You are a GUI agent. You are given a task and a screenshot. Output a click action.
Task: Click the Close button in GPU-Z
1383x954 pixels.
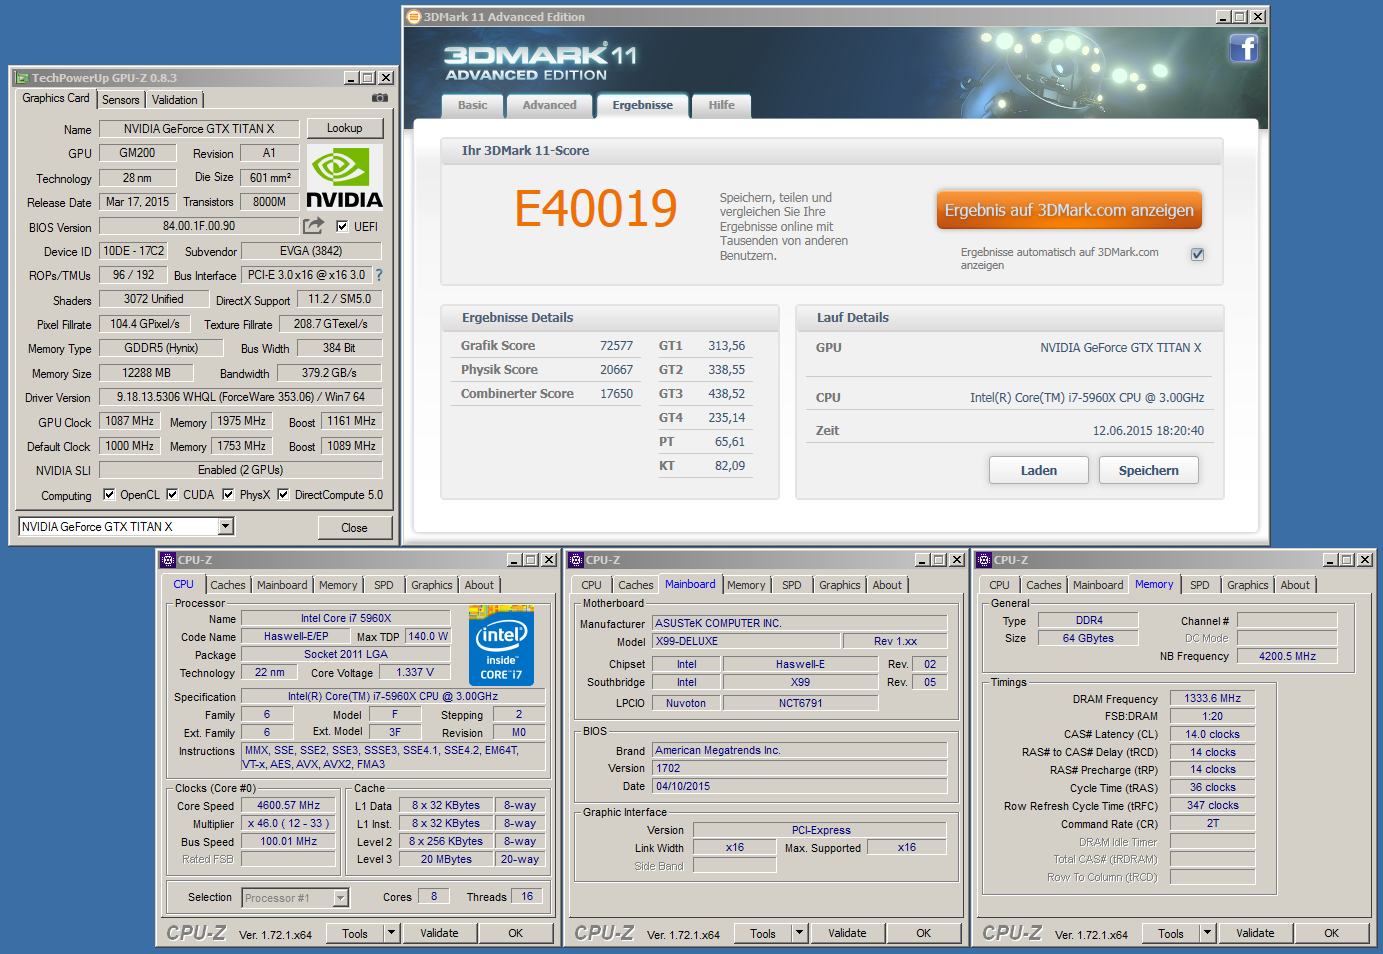(354, 527)
